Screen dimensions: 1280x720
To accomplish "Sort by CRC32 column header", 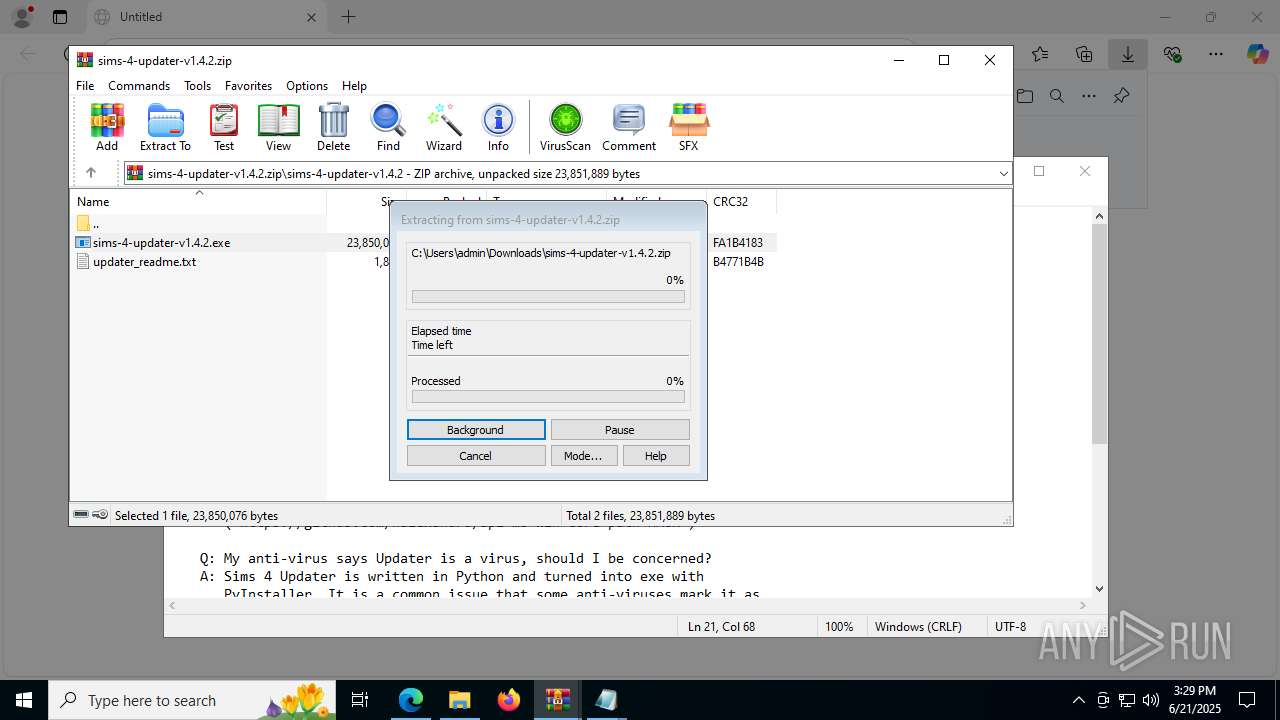I will click(x=741, y=201).
